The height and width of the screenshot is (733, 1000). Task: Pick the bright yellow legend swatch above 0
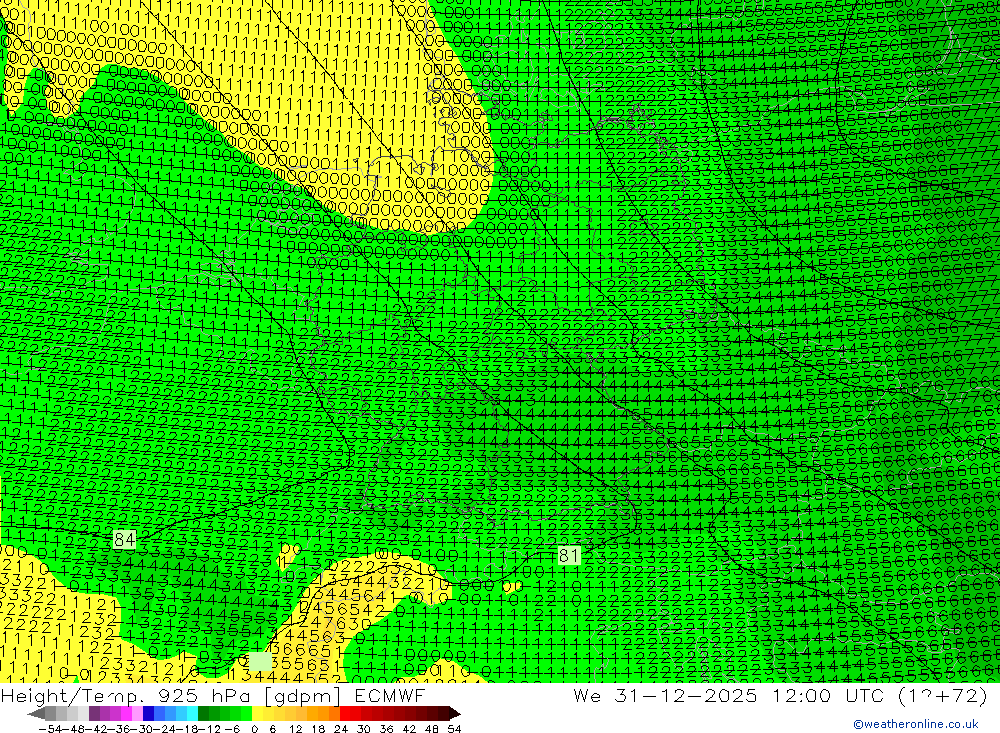click(258, 714)
